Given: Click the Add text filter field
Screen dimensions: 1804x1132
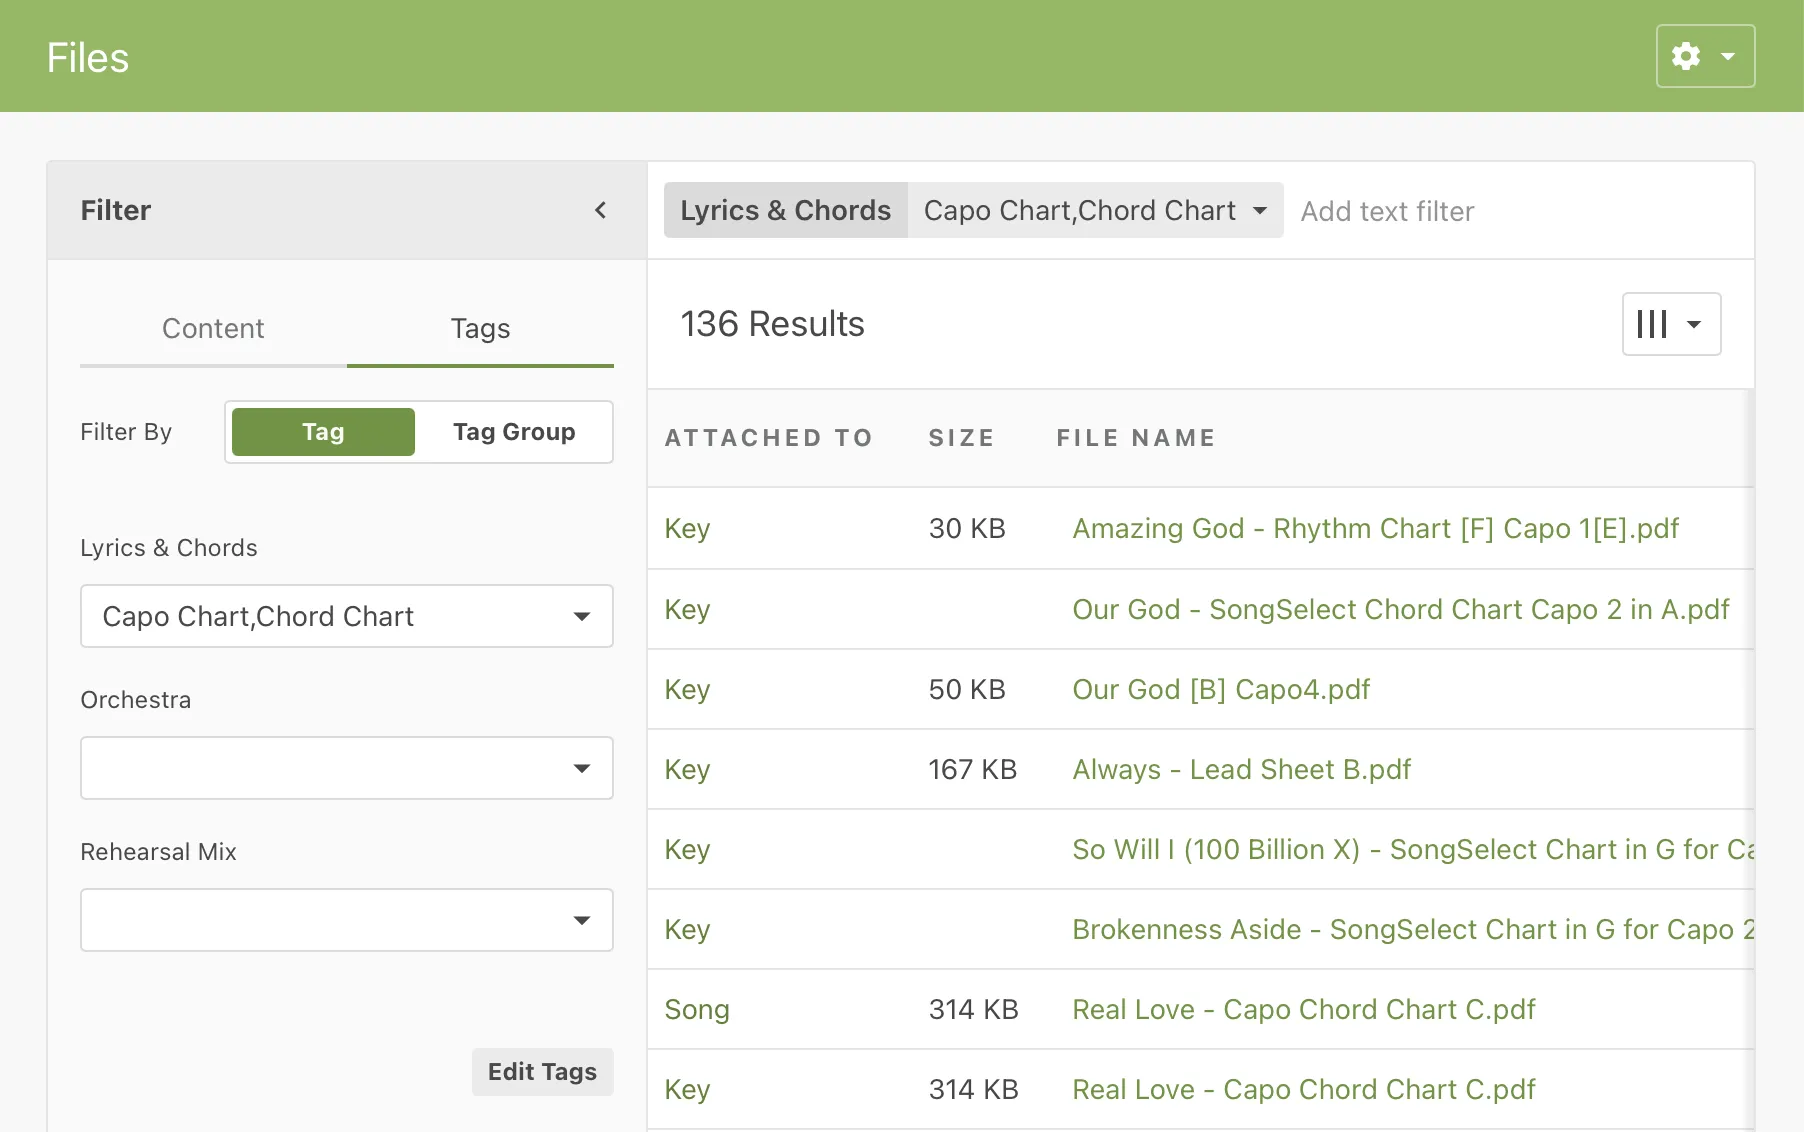Looking at the screenshot, I should 1387,210.
